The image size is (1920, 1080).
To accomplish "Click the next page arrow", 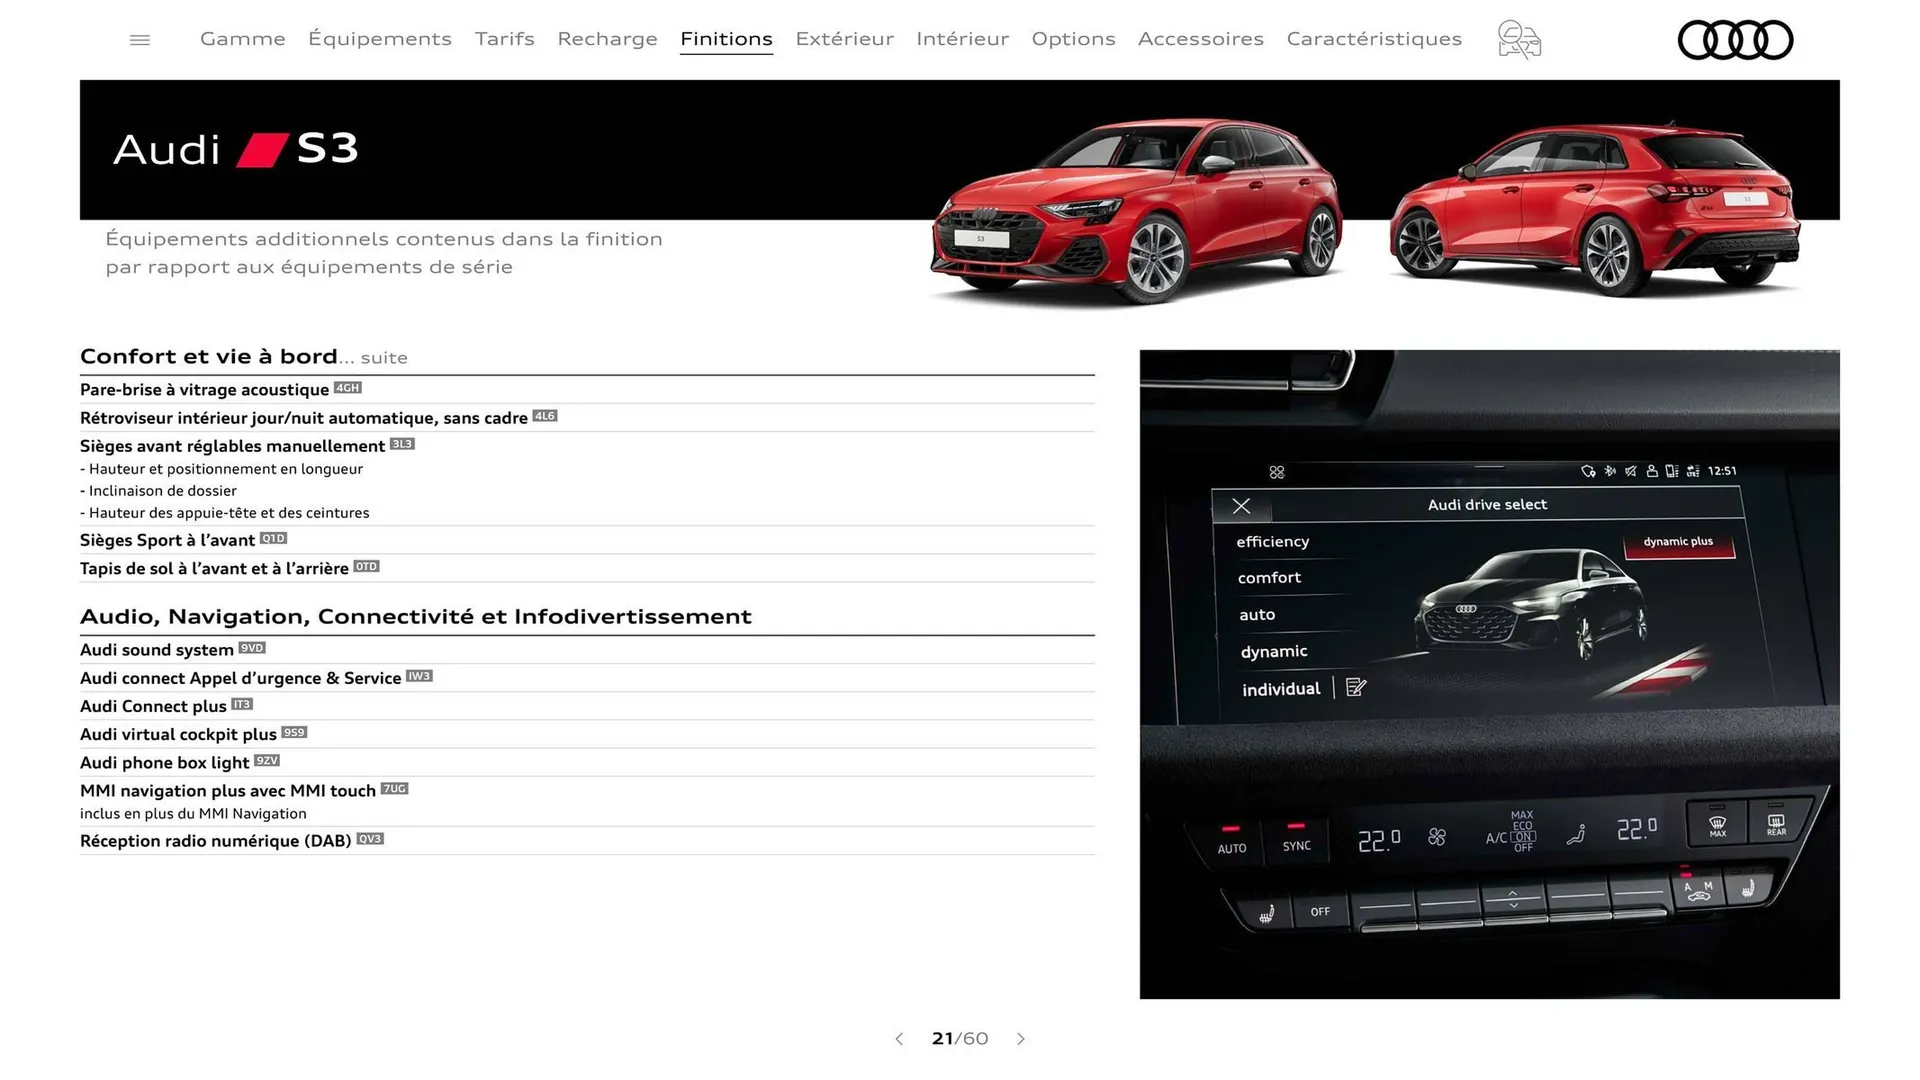I will (1021, 1039).
